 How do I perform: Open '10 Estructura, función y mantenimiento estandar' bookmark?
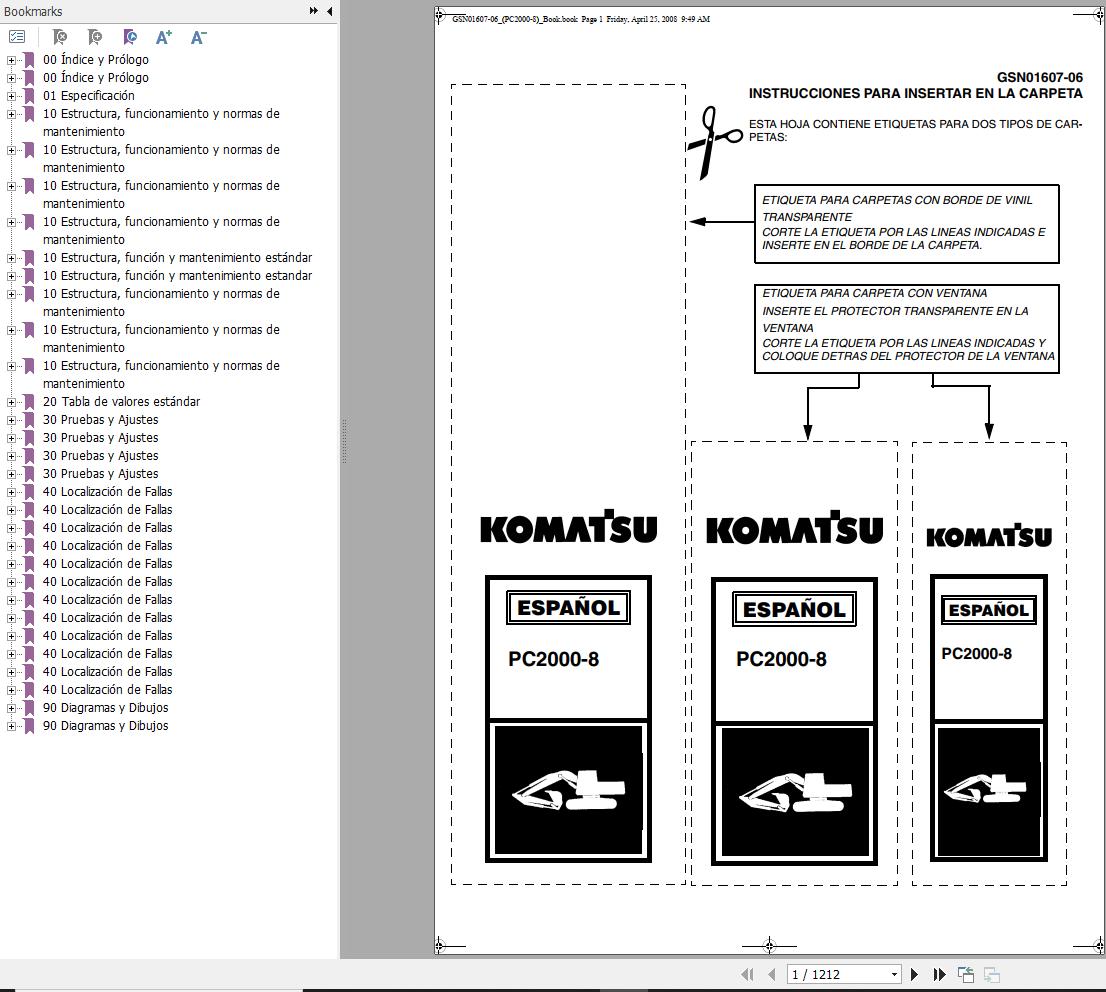click(x=177, y=276)
